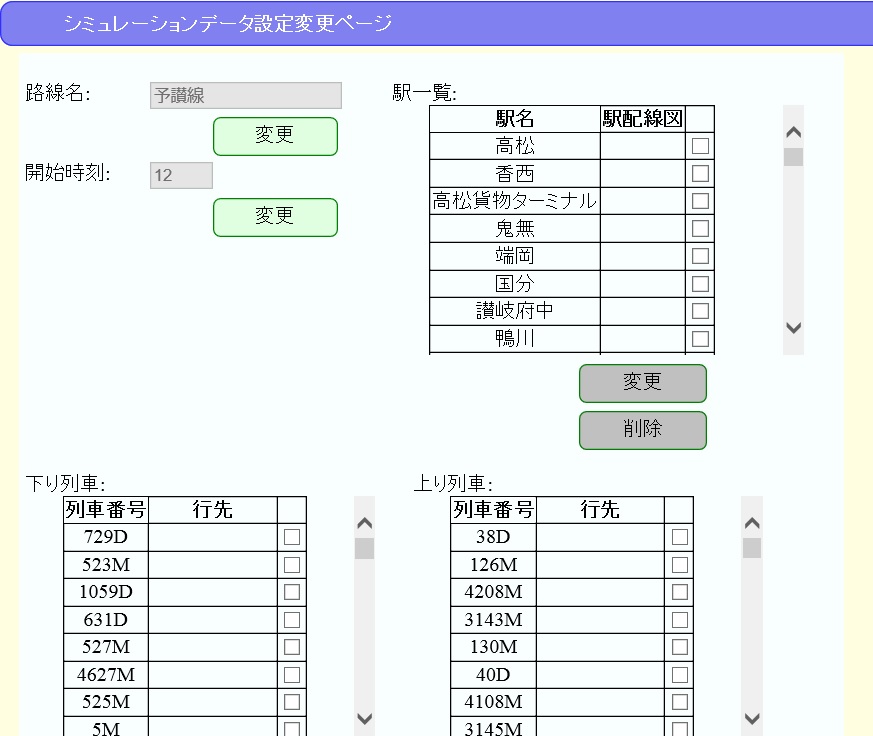Toggle the checkbox for train 4627M
The image size is (873, 736).
(290, 674)
